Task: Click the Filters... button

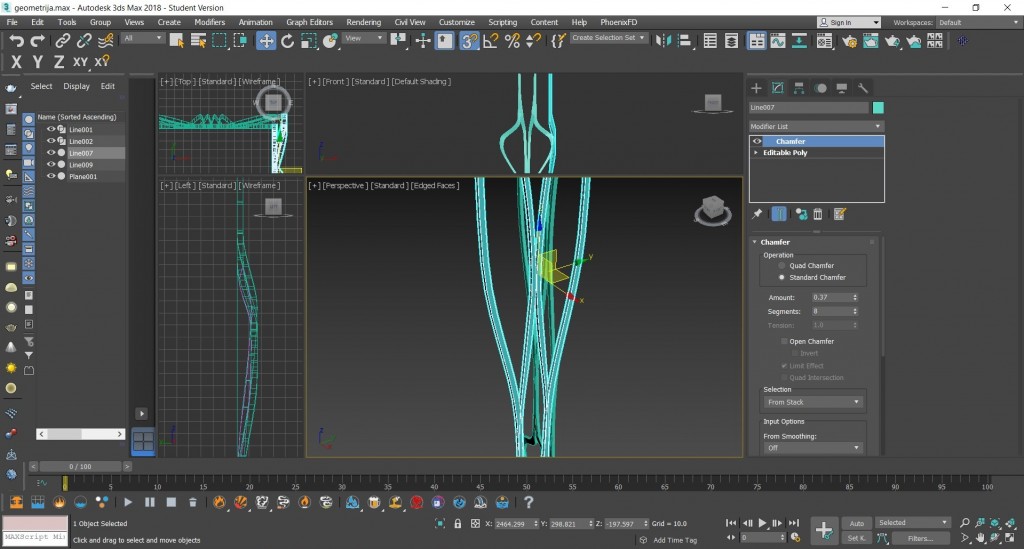Action: 920,539
